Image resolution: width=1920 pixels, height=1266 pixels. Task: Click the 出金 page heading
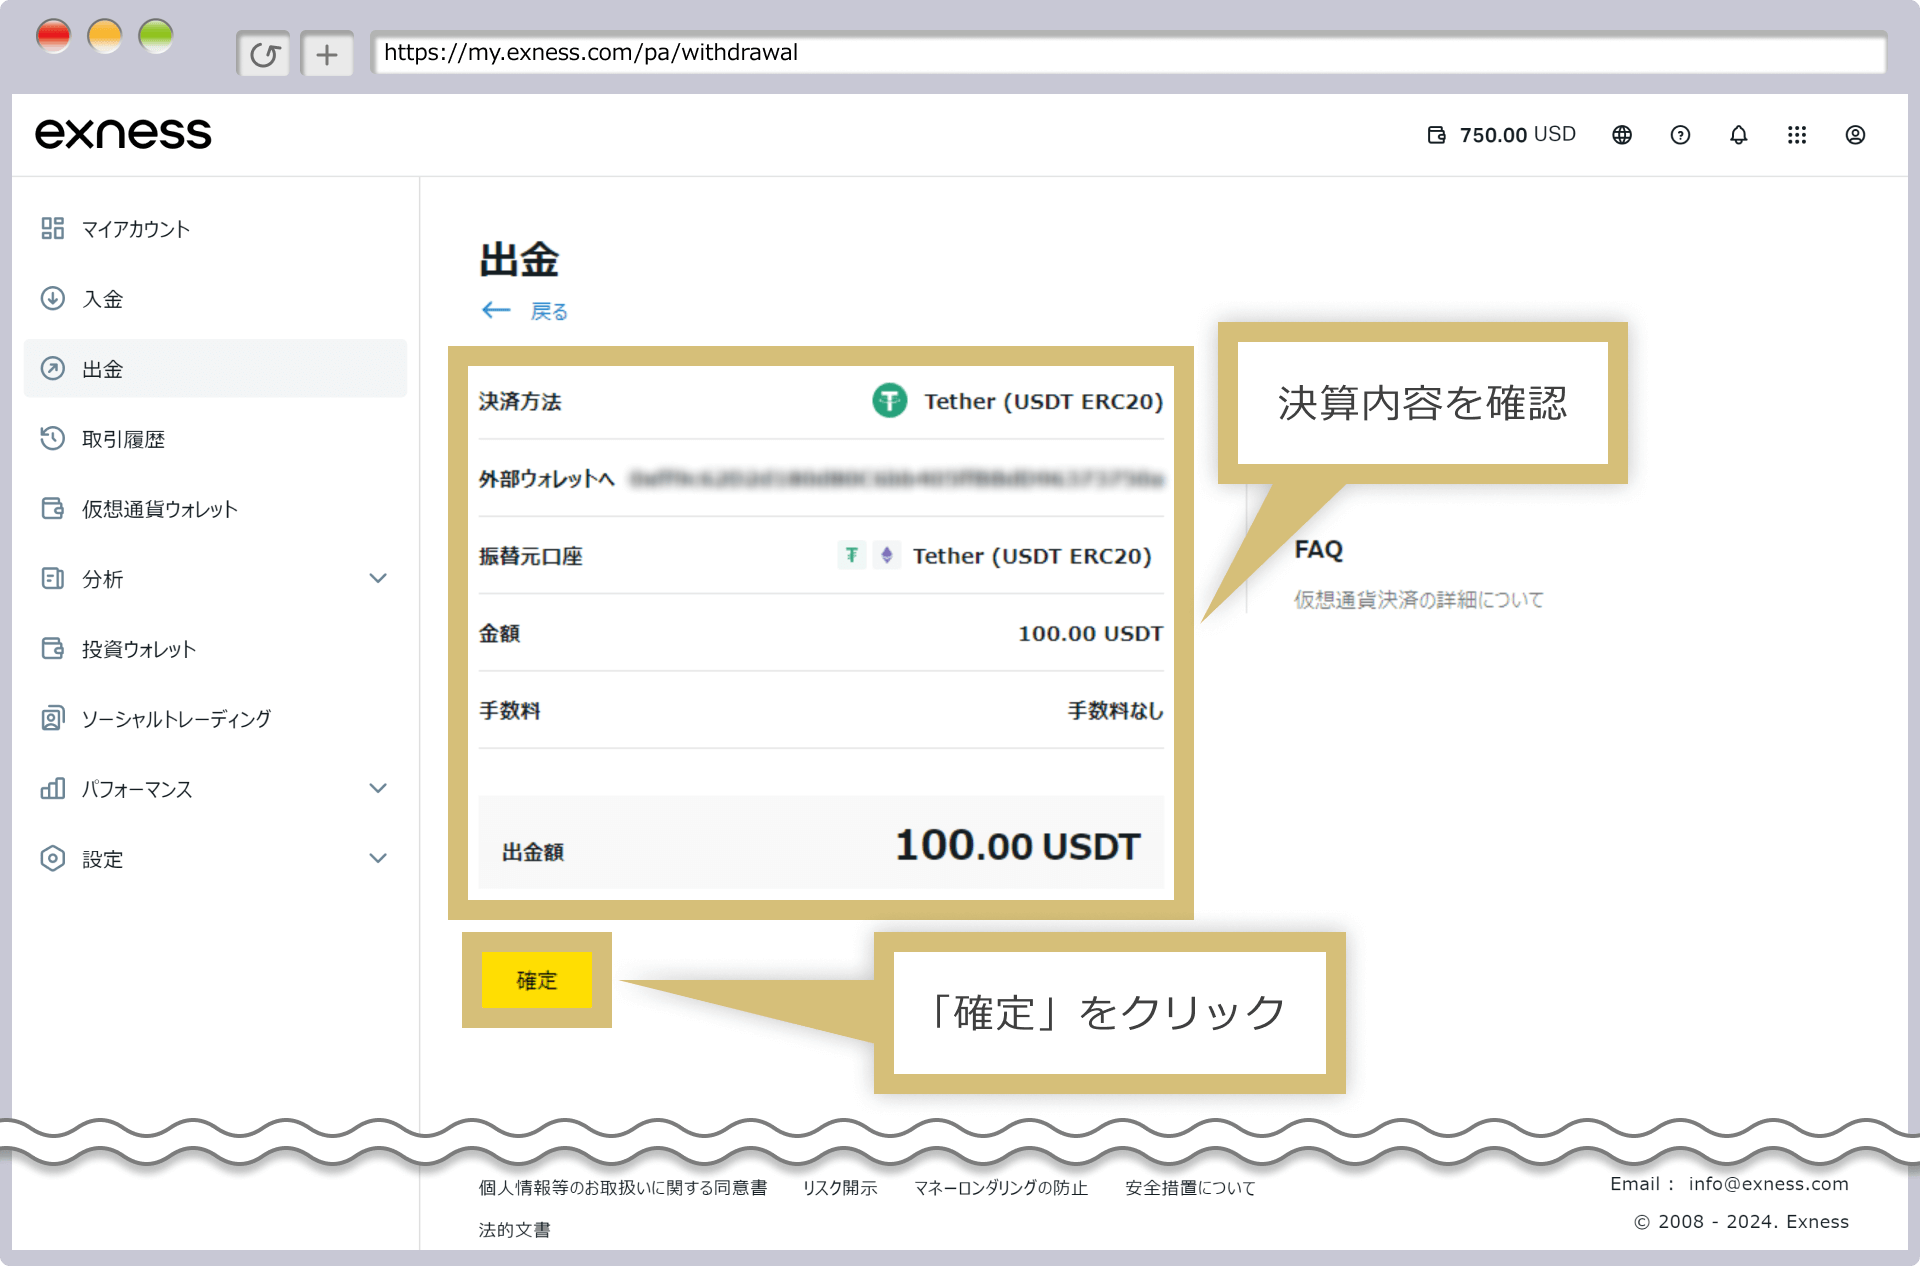(x=519, y=260)
